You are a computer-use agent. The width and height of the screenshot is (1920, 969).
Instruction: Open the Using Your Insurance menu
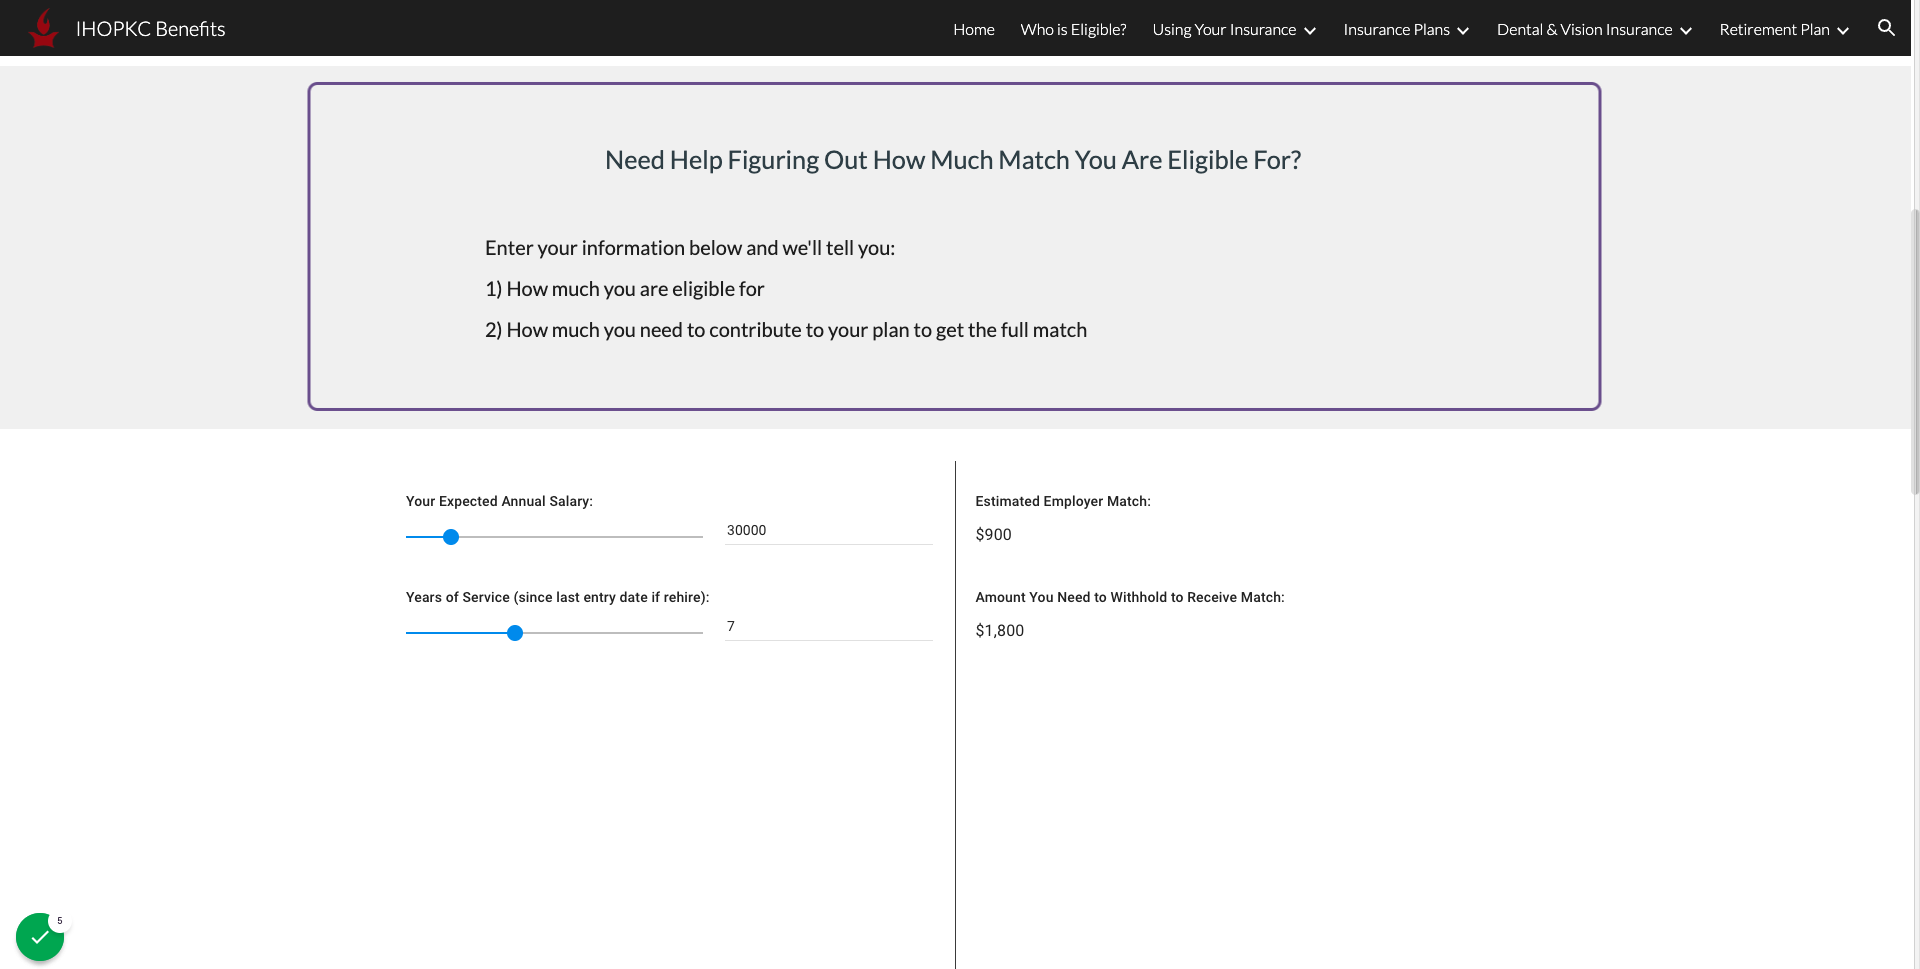point(1224,30)
